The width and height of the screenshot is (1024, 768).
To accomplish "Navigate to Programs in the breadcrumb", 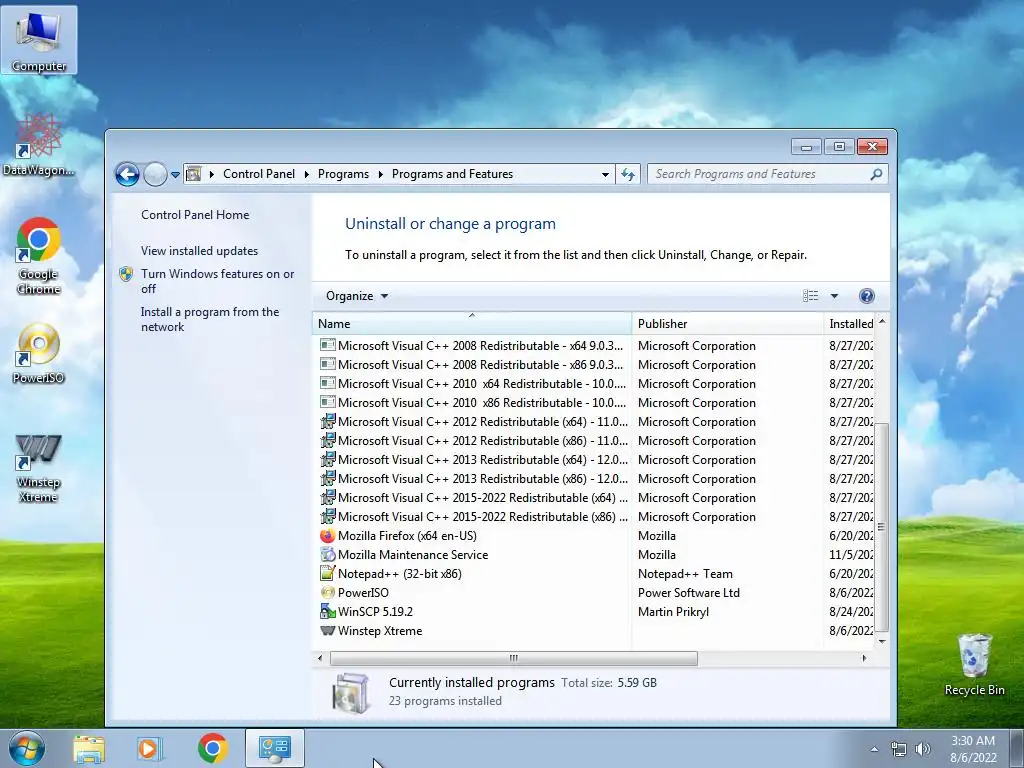I will point(343,174).
